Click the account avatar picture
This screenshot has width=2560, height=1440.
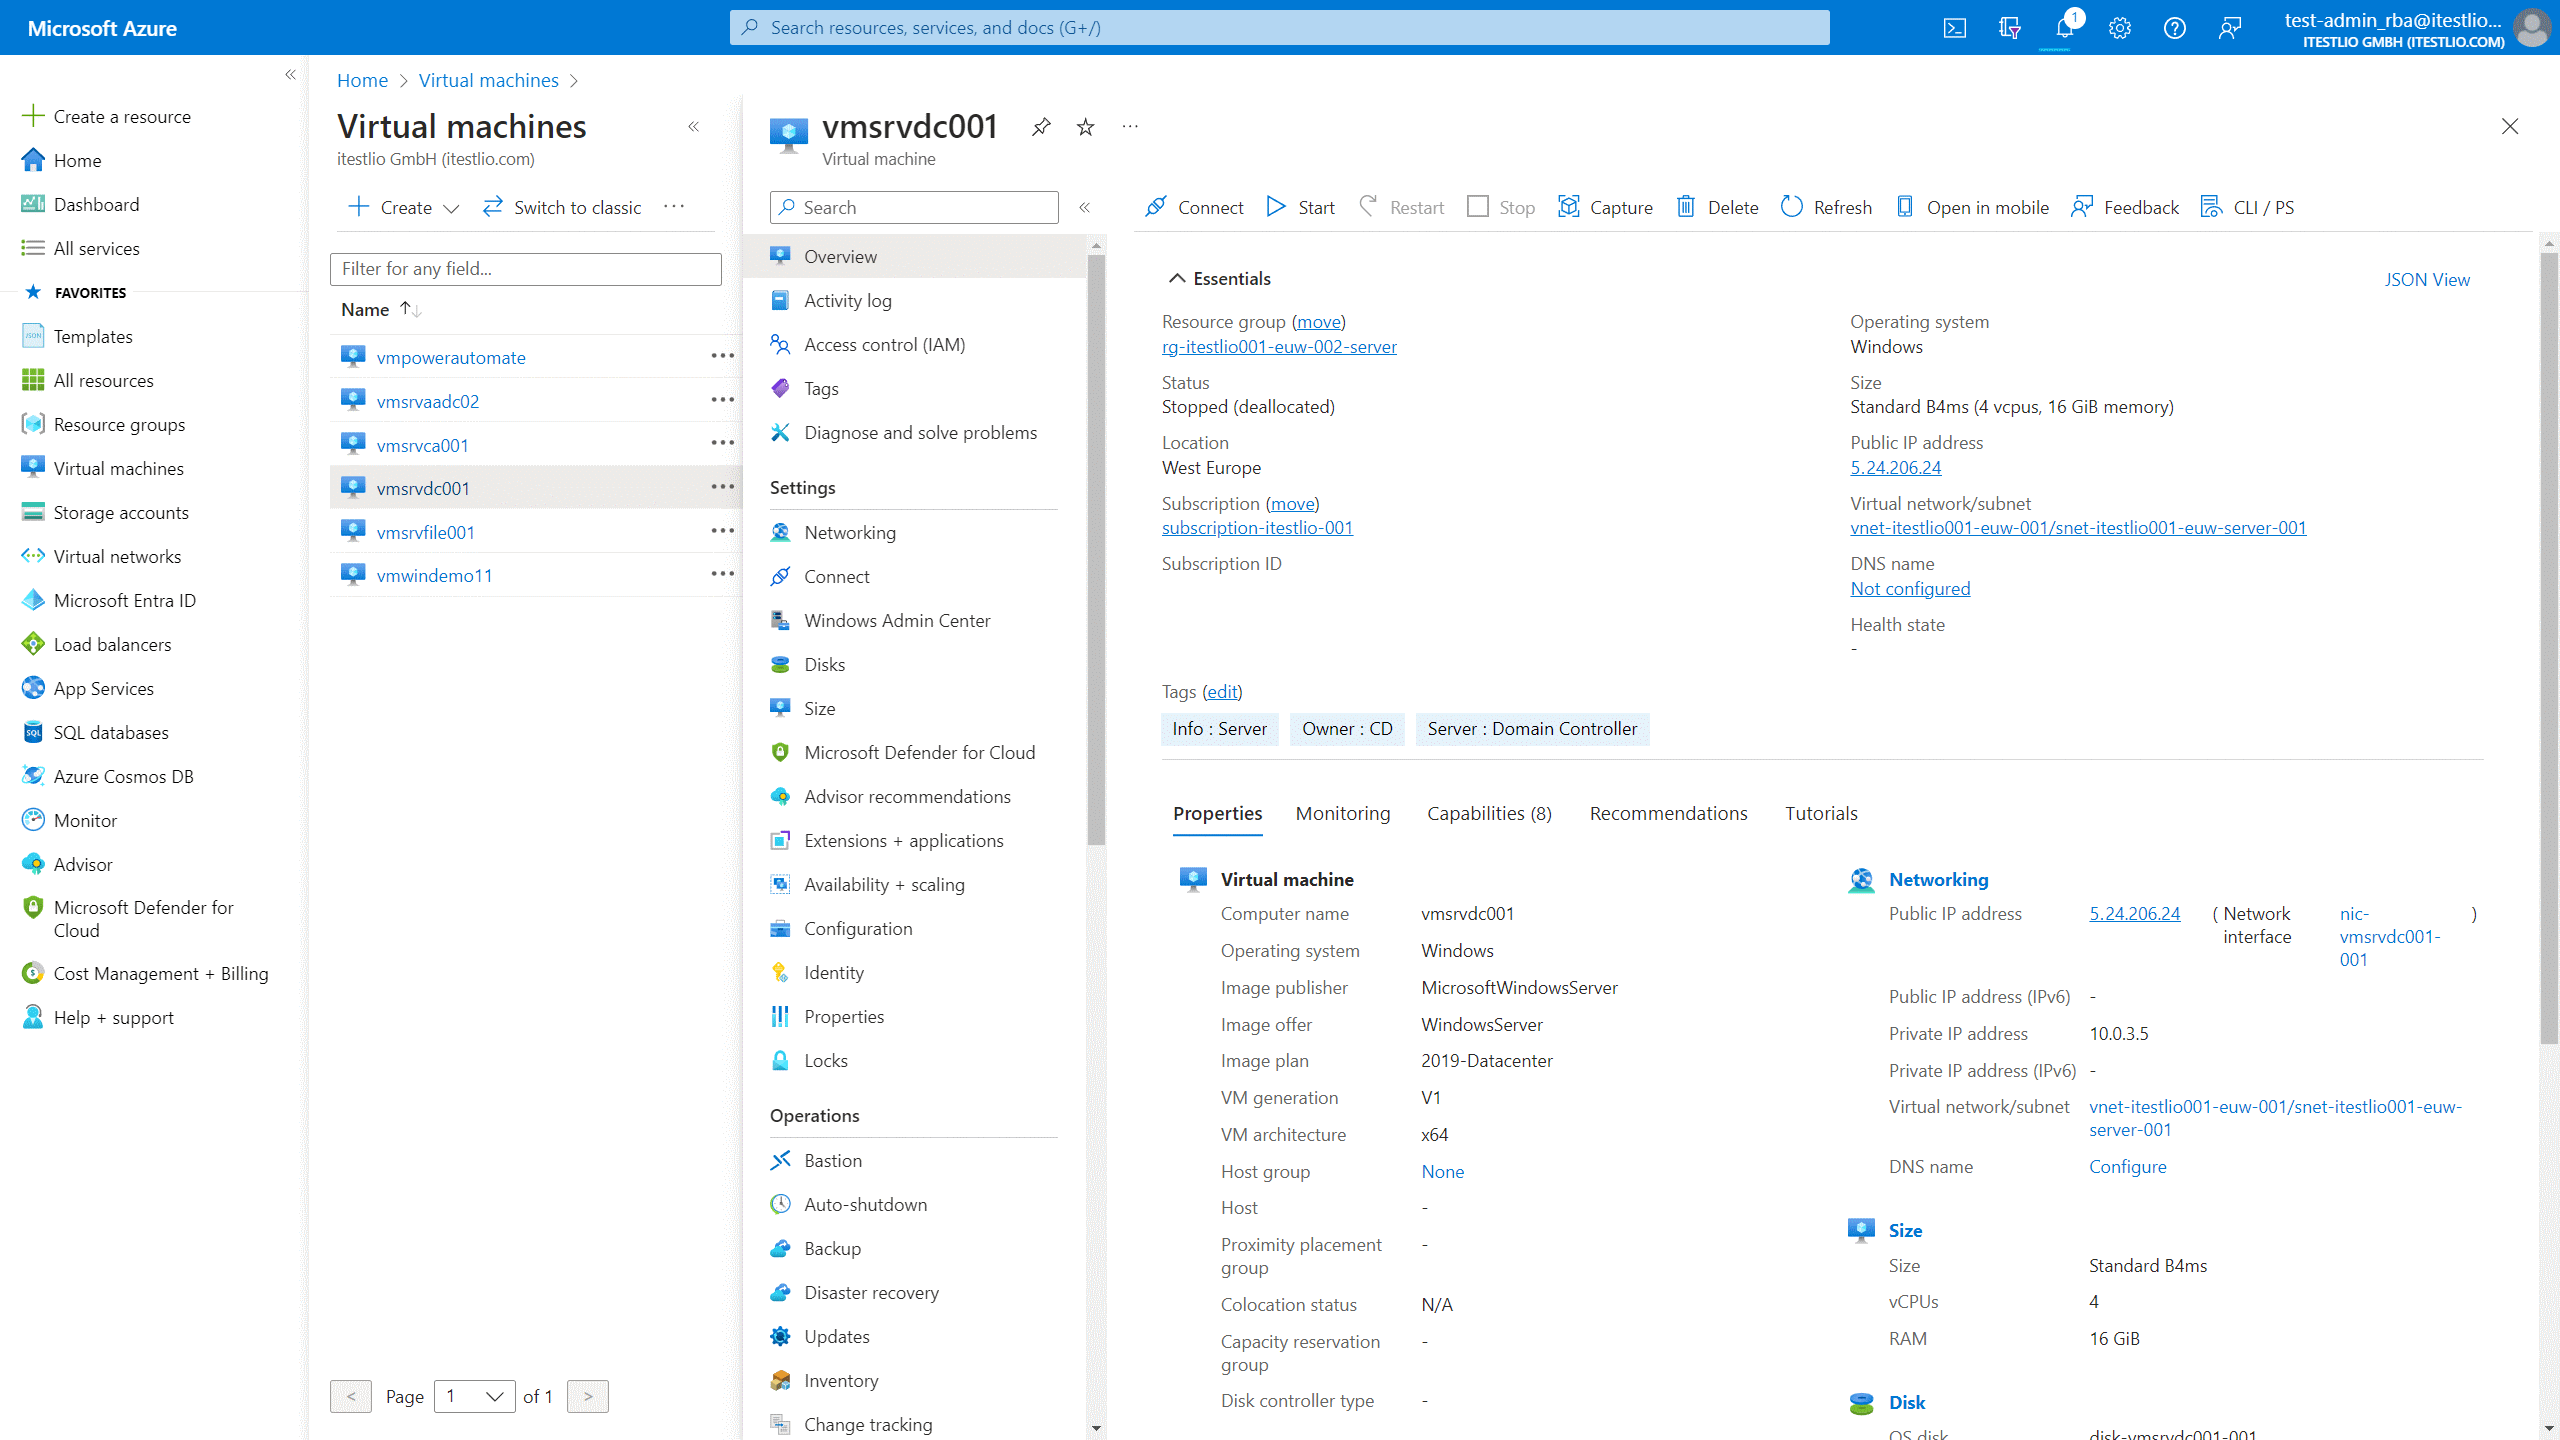pyautogui.click(x=2531, y=28)
